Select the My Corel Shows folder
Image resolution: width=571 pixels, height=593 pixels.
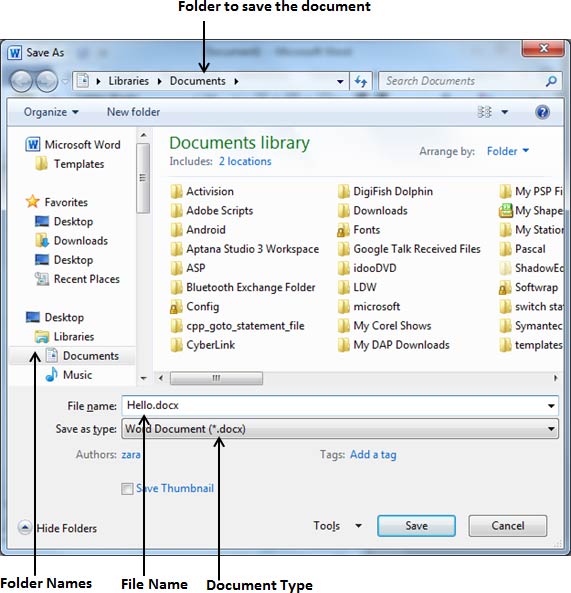tap(384, 326)
